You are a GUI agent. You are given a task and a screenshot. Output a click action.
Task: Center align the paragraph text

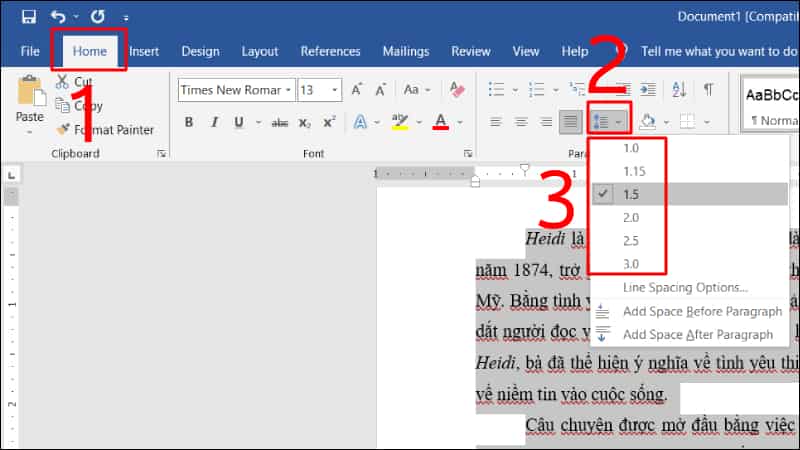click(520, 122)
